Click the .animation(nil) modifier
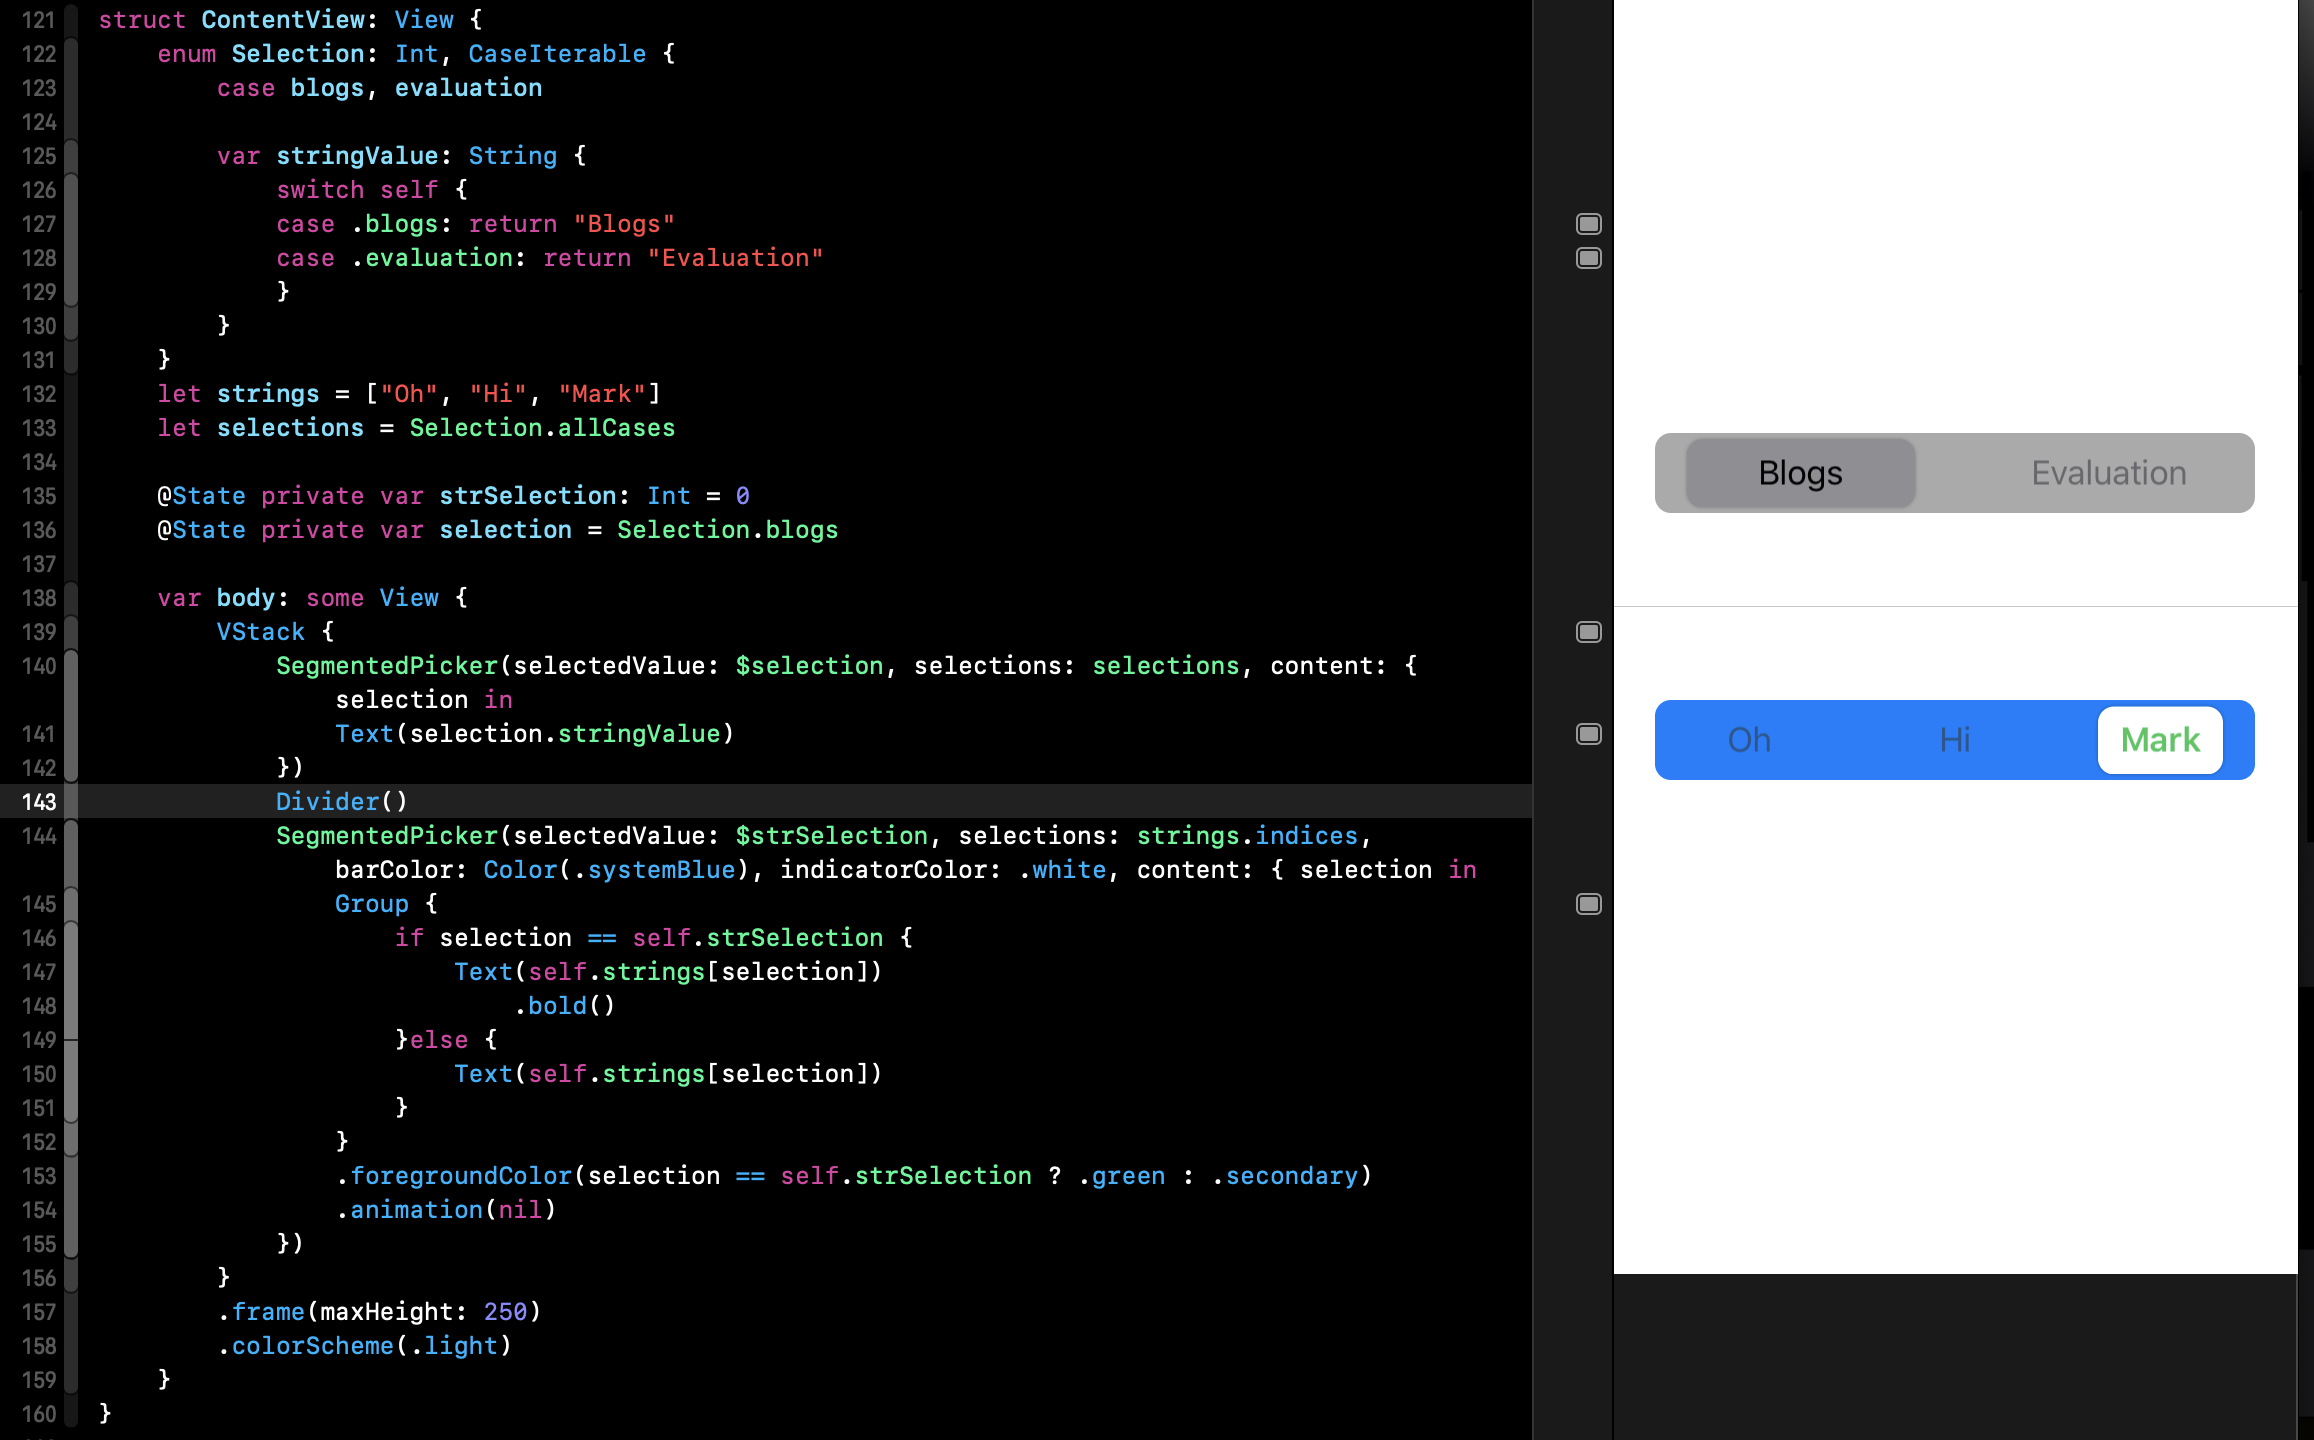This screenshot has height=1440, width=2314. (446, 1210)
